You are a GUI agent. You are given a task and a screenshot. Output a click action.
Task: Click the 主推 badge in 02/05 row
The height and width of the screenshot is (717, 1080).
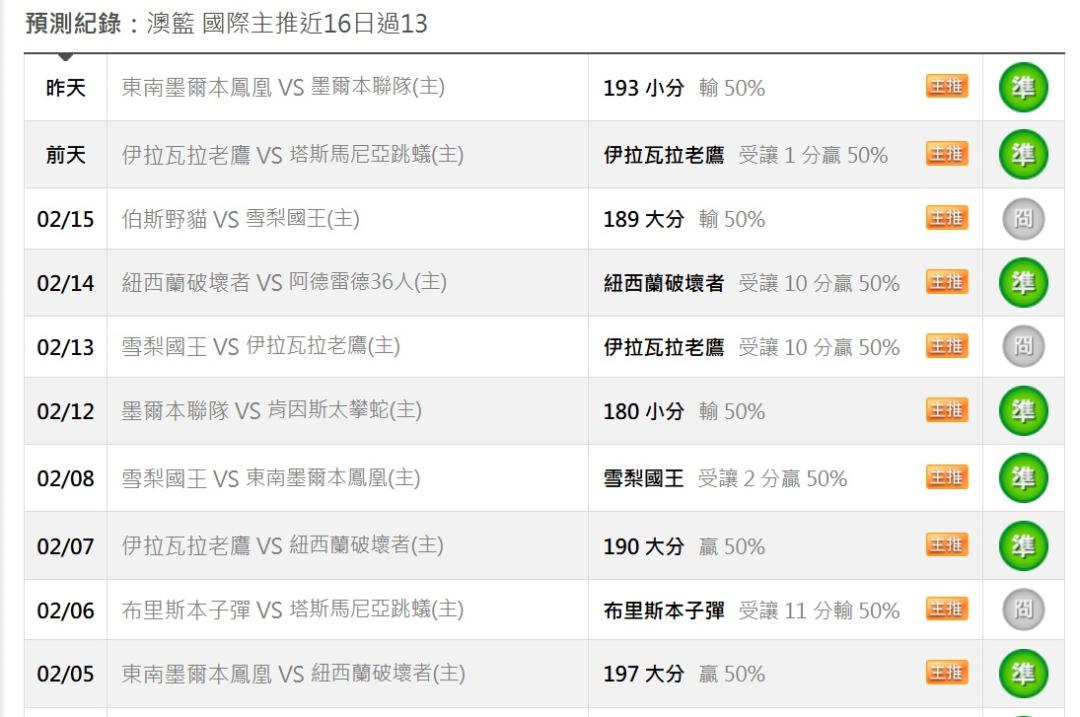coord(946,674)
